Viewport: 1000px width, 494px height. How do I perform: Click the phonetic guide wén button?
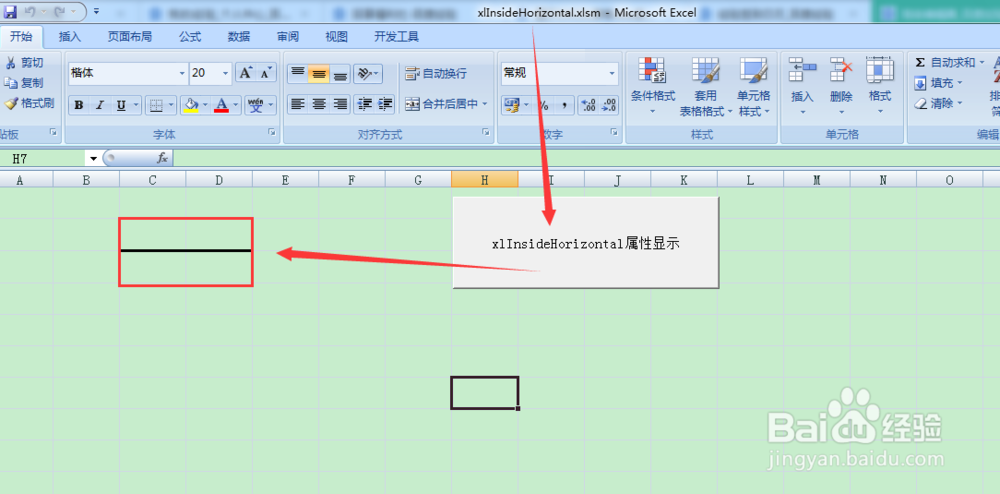[x=256, y=105]
